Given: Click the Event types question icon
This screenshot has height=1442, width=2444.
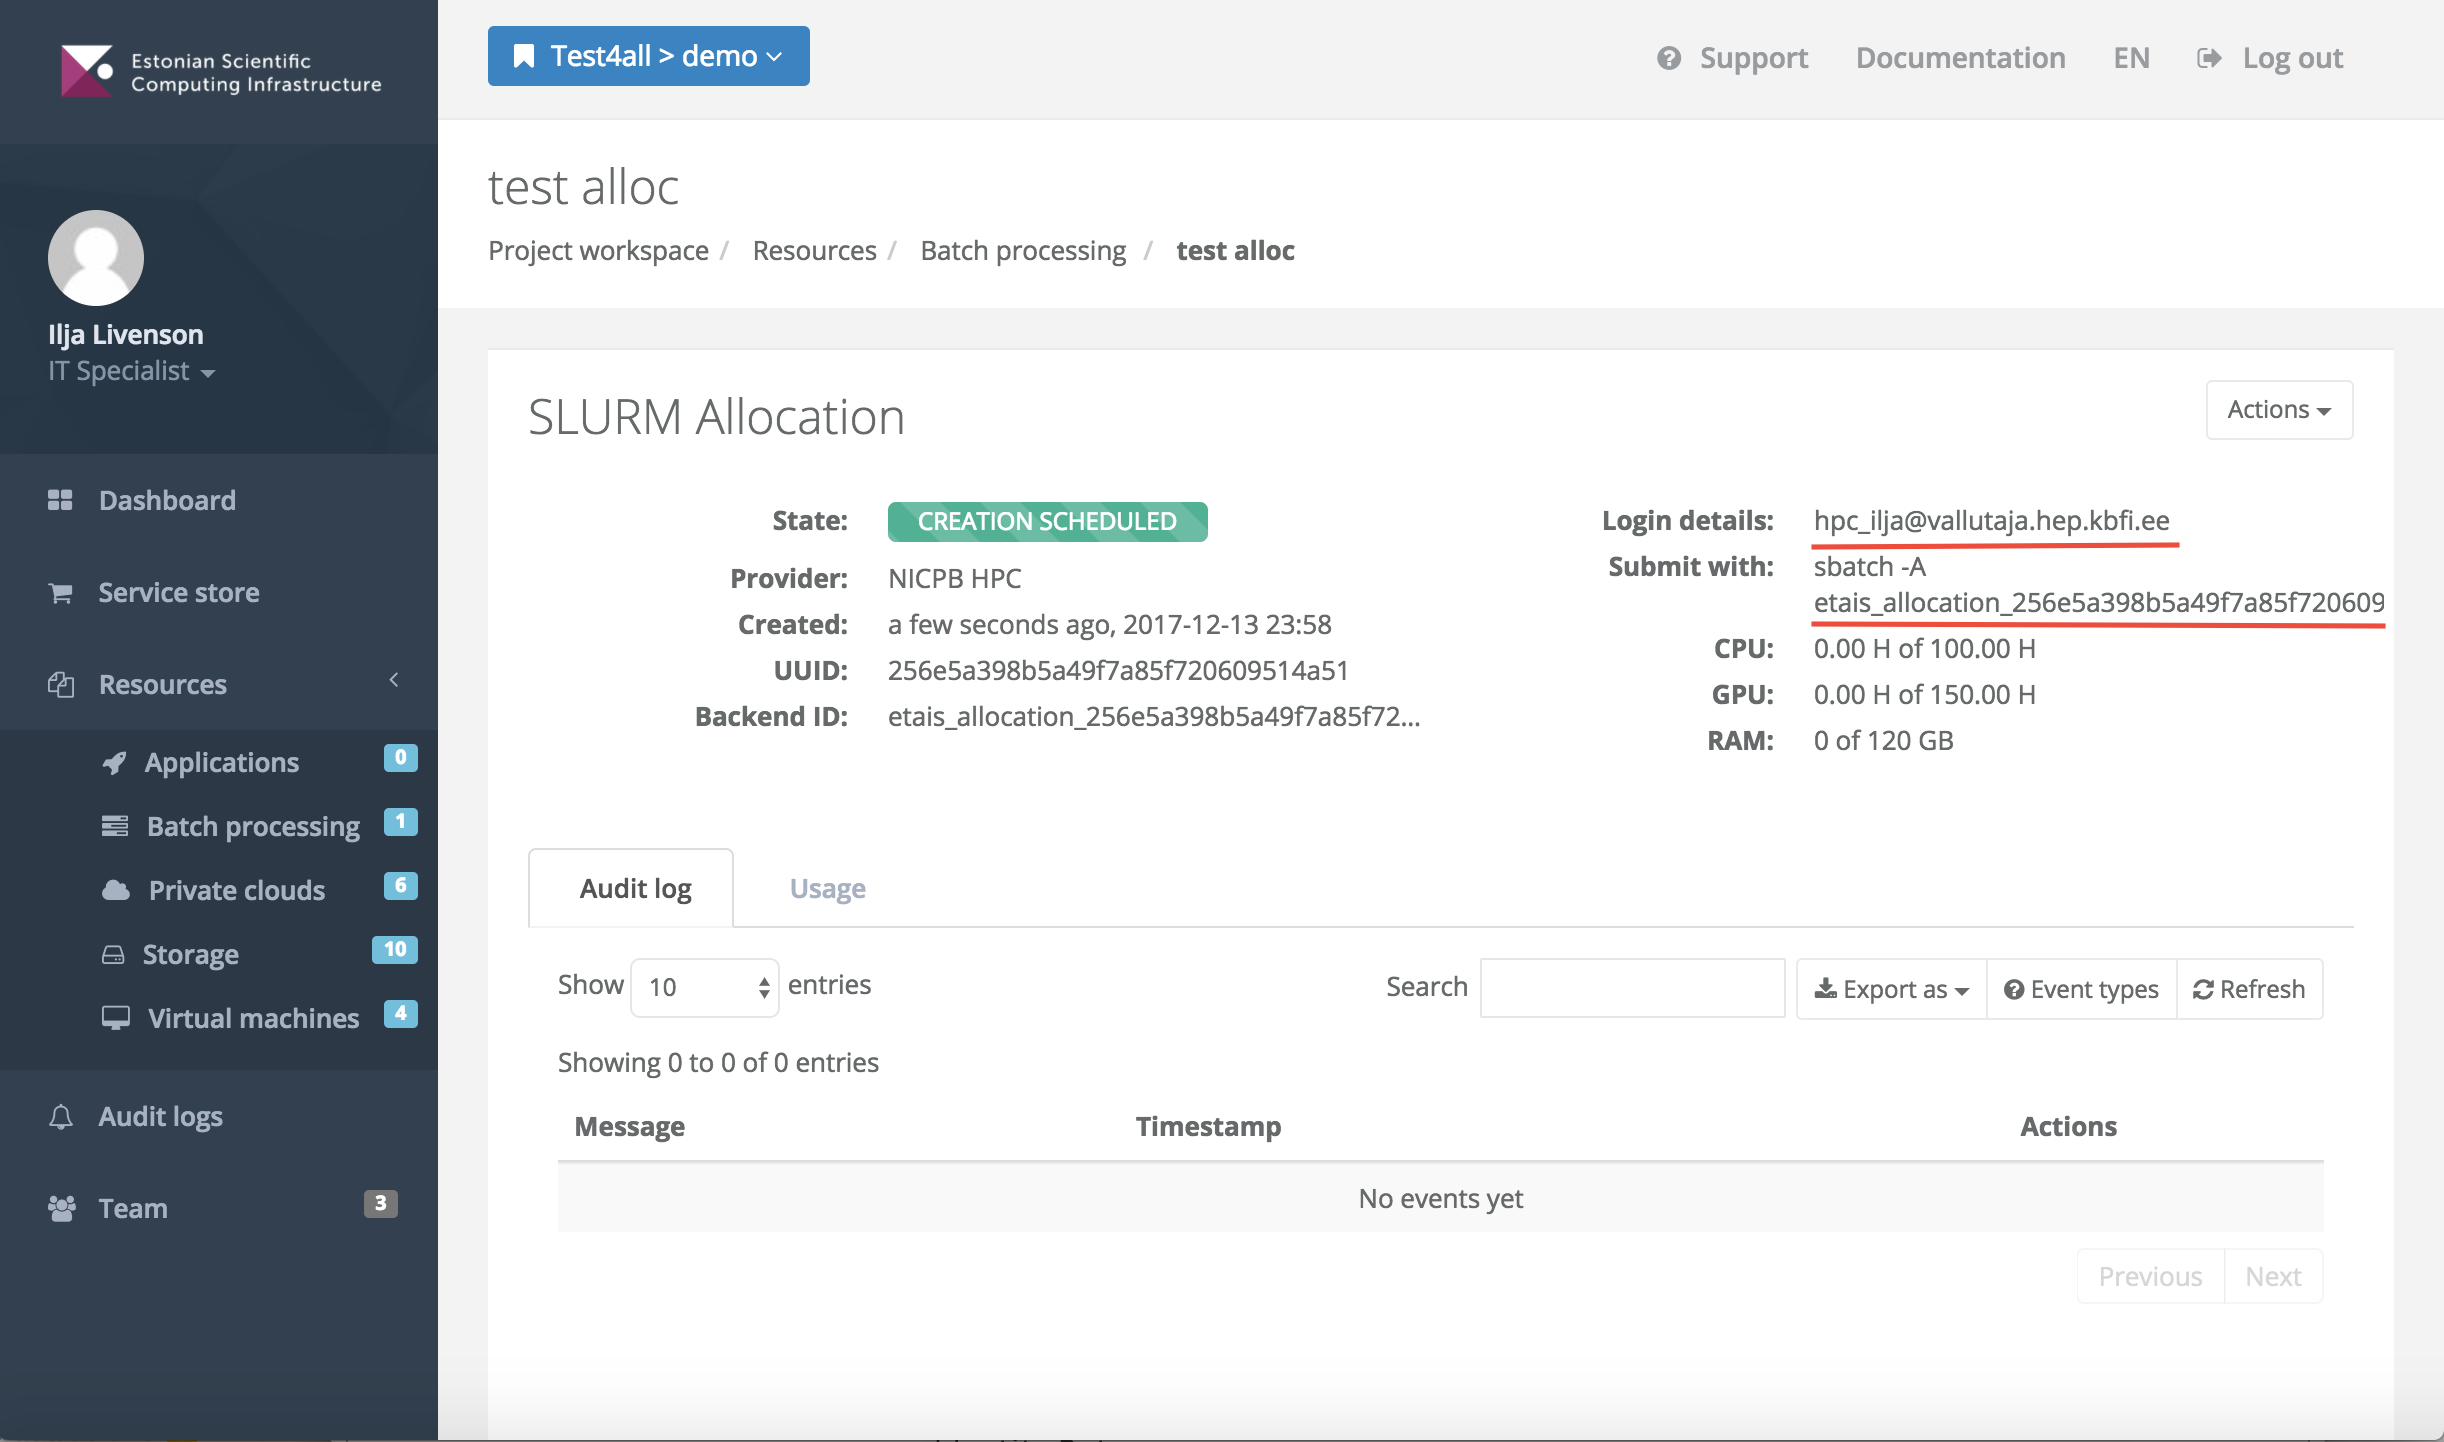Looking at the screenshot, I should [x=2014, y=989].
